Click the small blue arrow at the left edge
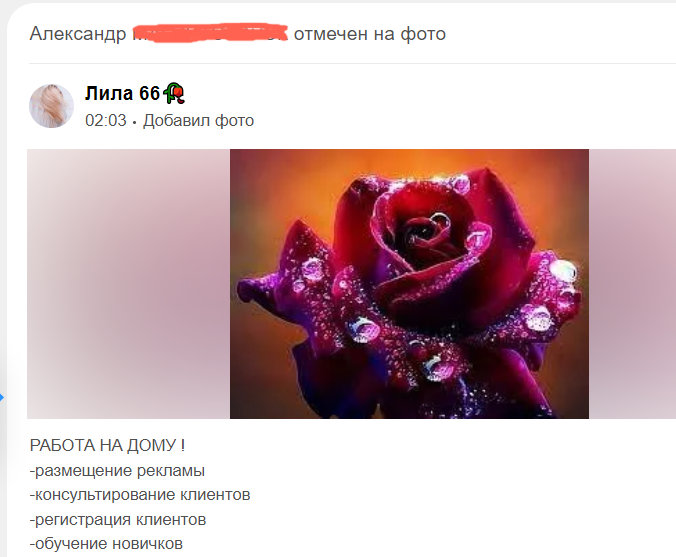The image size is (676, 557). coord(2,397)
